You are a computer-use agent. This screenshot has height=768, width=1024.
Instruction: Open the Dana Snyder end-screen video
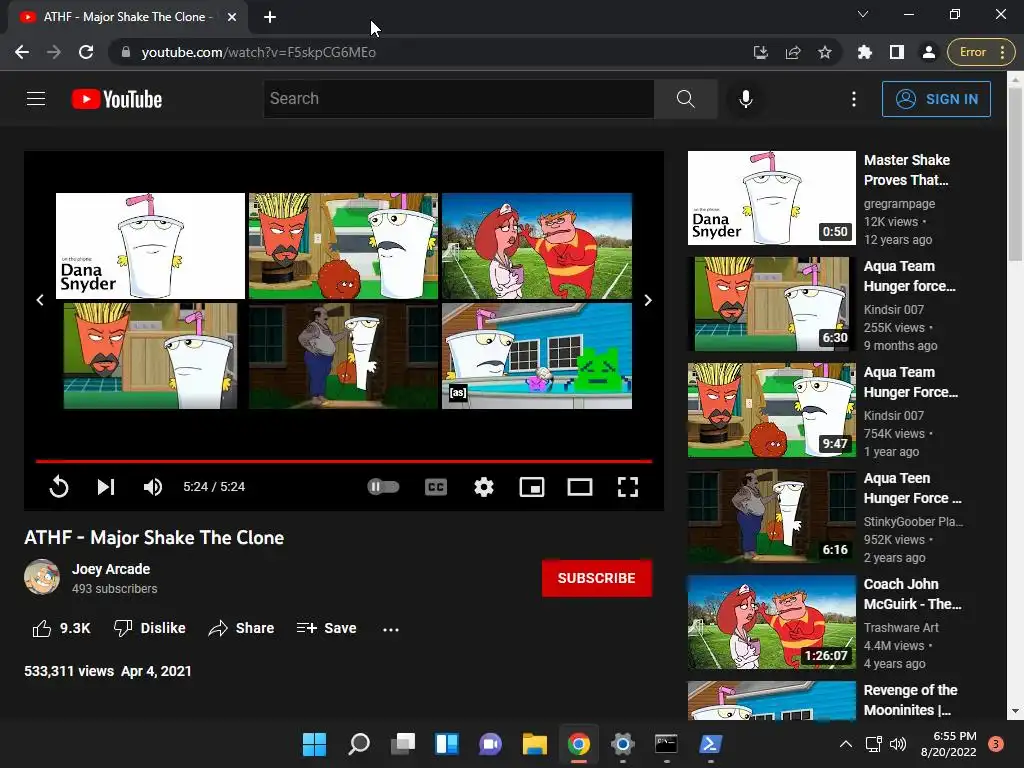(150, 246)
